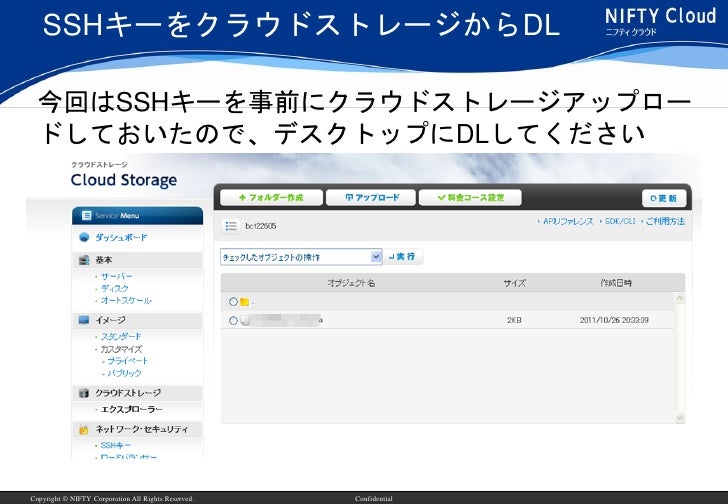Screen dimensions: 728x504
Task: Click the yellow folder icon
Action: pos(245,302)
